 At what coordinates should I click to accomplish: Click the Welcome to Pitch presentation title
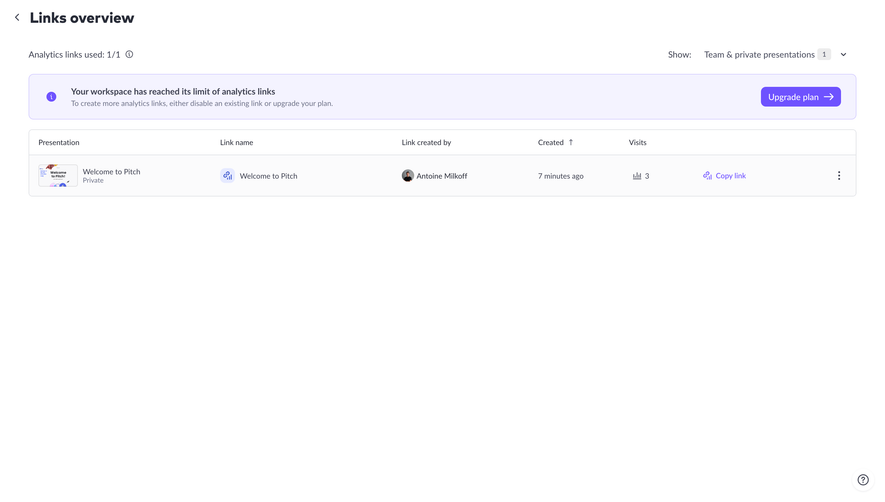pos(111,171)
